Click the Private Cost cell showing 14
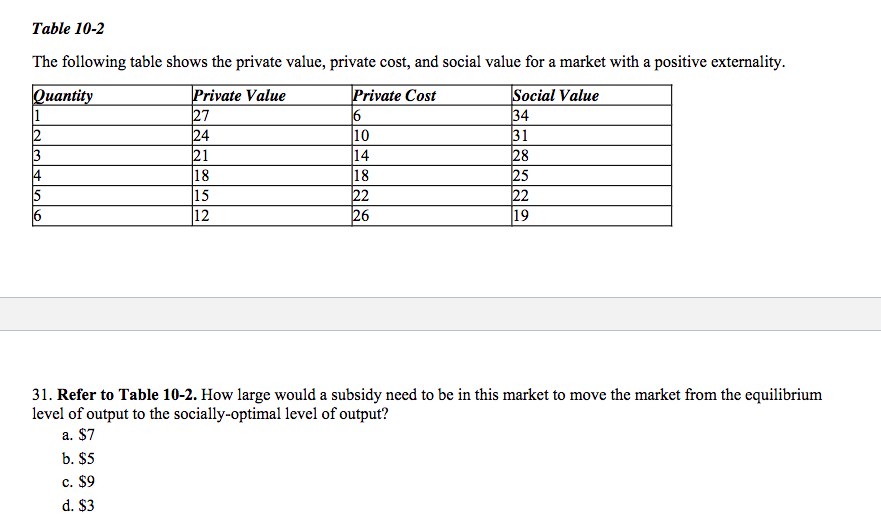Image resolution: width=881 pixels, height=525 pixels. 361,156
